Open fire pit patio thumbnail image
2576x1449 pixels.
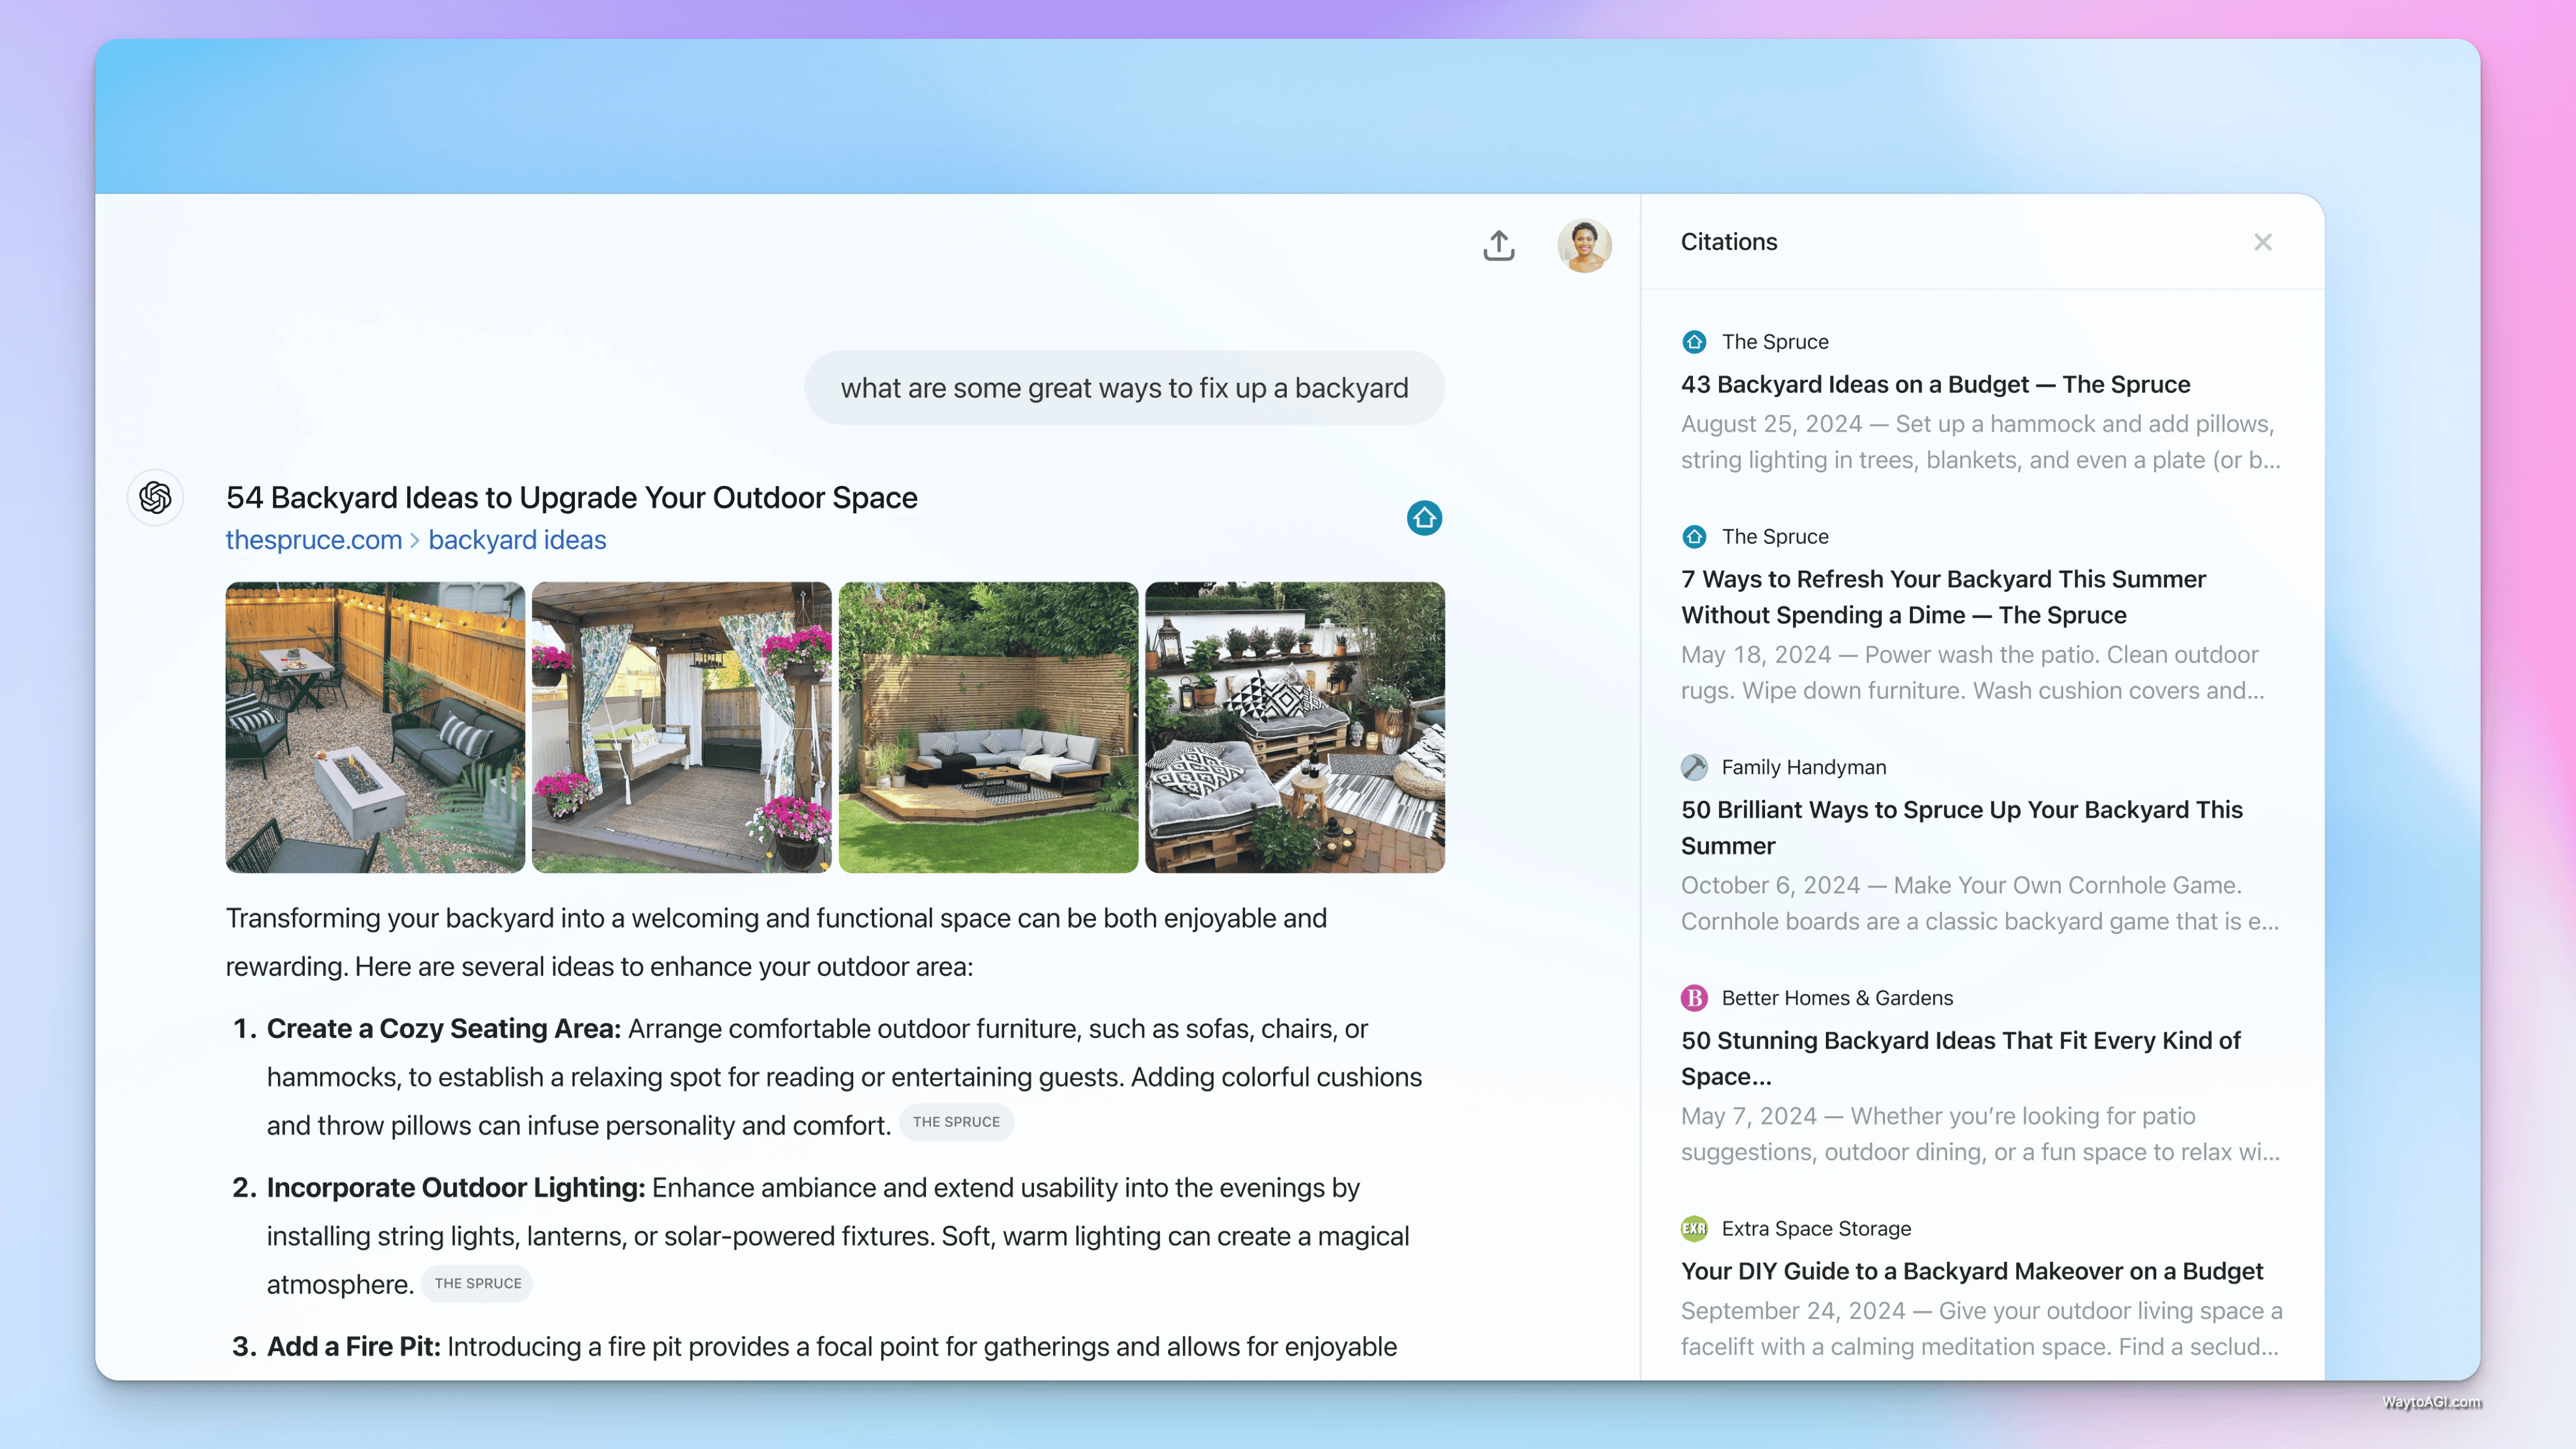(x=375, y=727)
